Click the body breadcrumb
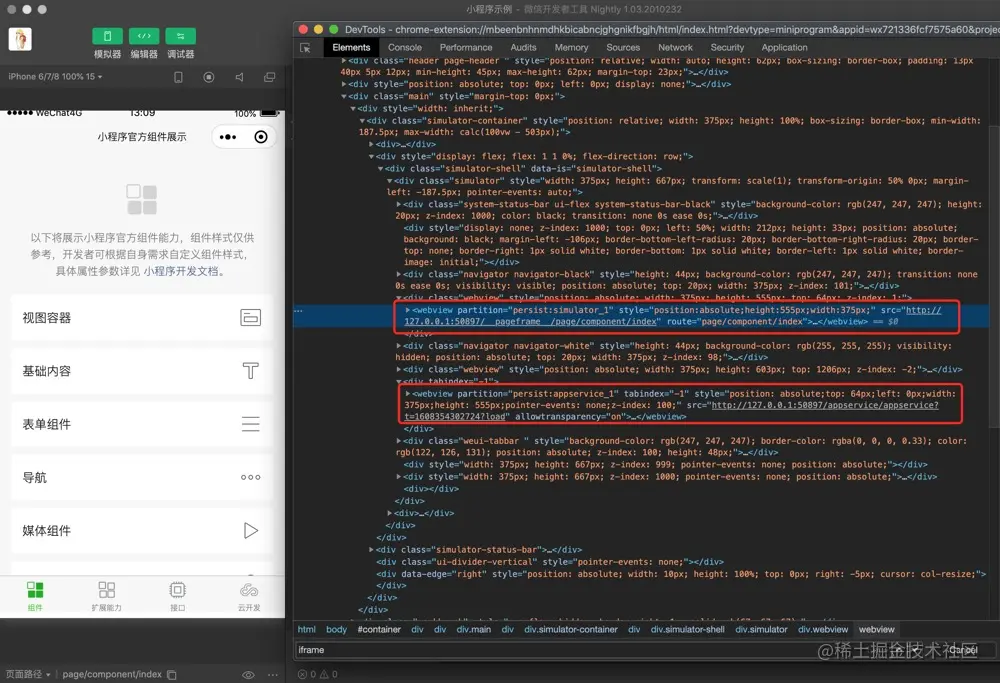 (336, 629)
